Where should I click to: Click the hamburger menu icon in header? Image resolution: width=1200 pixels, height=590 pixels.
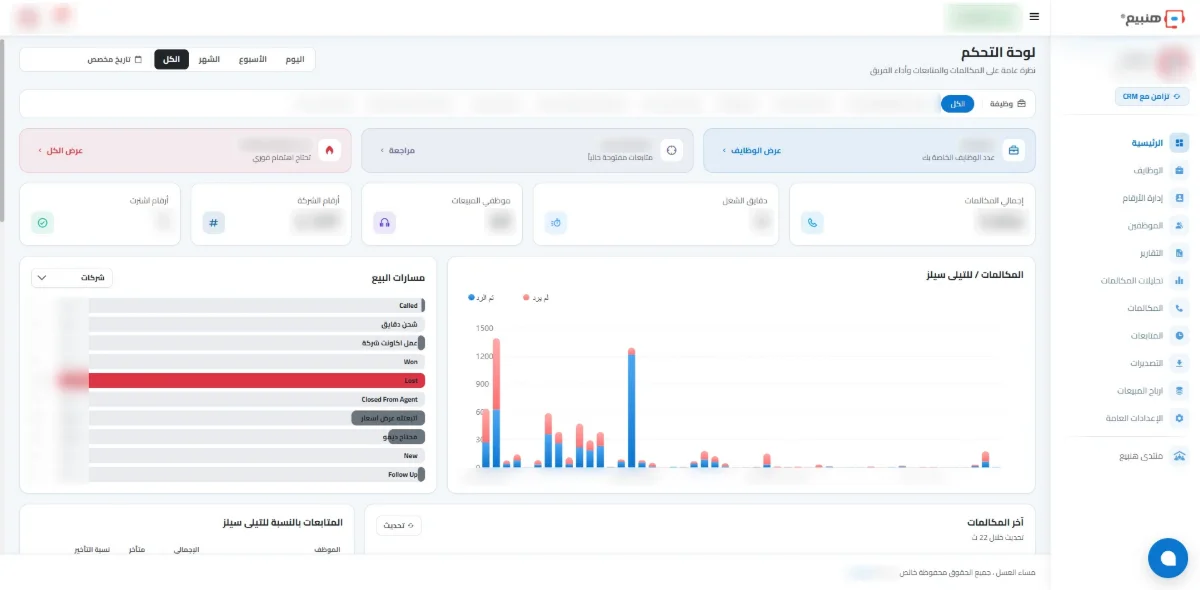(x=1034, y=17)
